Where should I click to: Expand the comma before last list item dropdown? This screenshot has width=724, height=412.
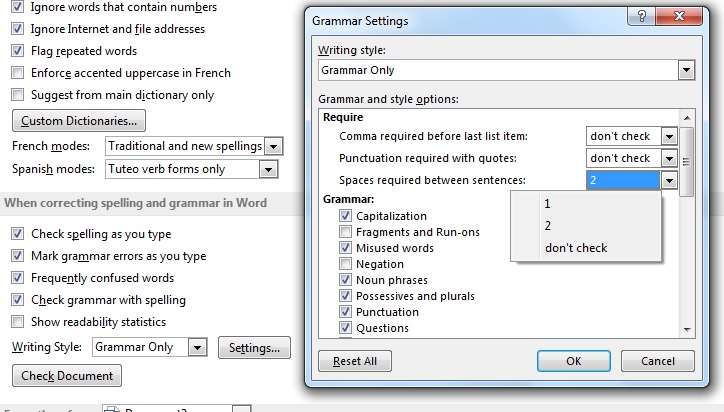669,136
